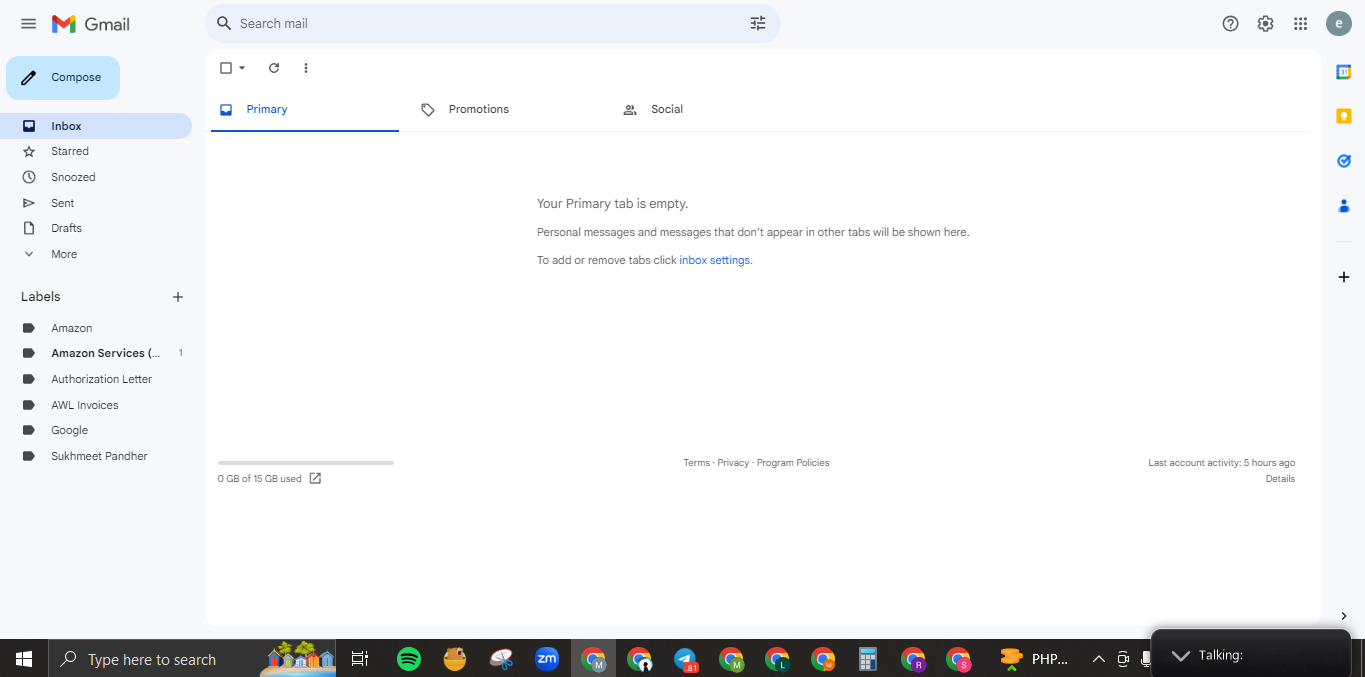Open Task View on the taskbar
The height and width of the screenshot is (677, 1365).
[360, 659]
